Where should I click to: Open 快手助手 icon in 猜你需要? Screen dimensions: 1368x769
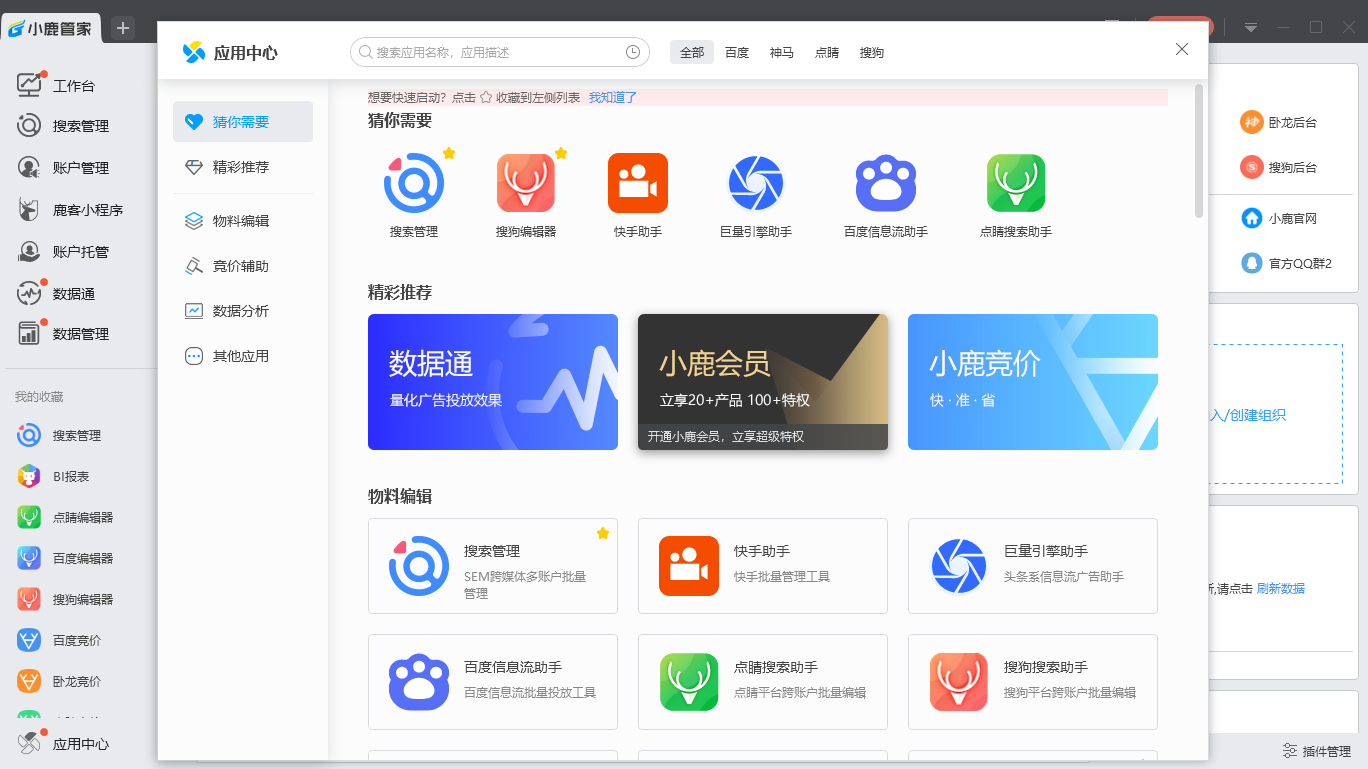[638, 183]
